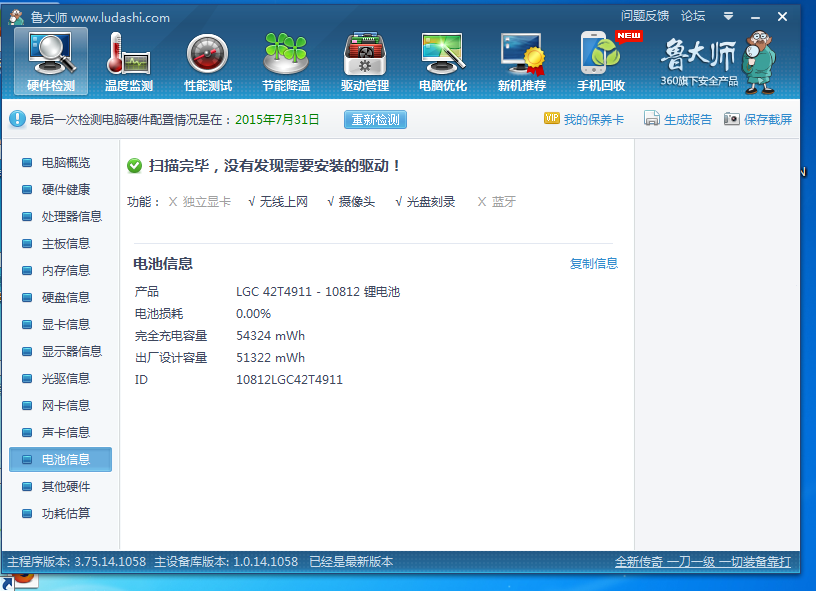Click the 电池信息 section heading

[163, 264]
